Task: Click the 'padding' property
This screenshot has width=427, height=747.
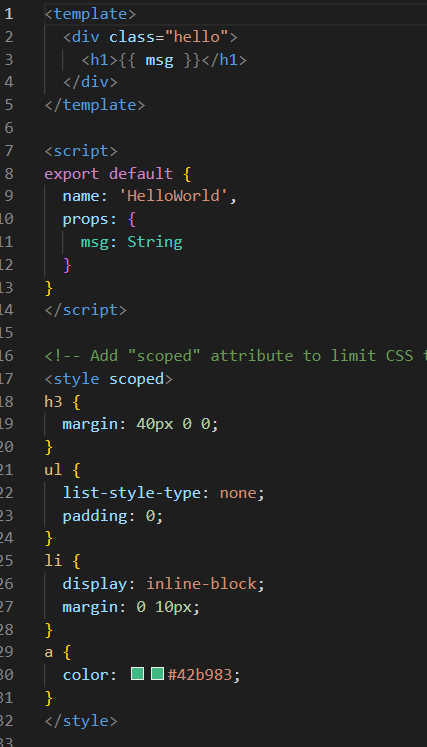Action: [95, 516]
